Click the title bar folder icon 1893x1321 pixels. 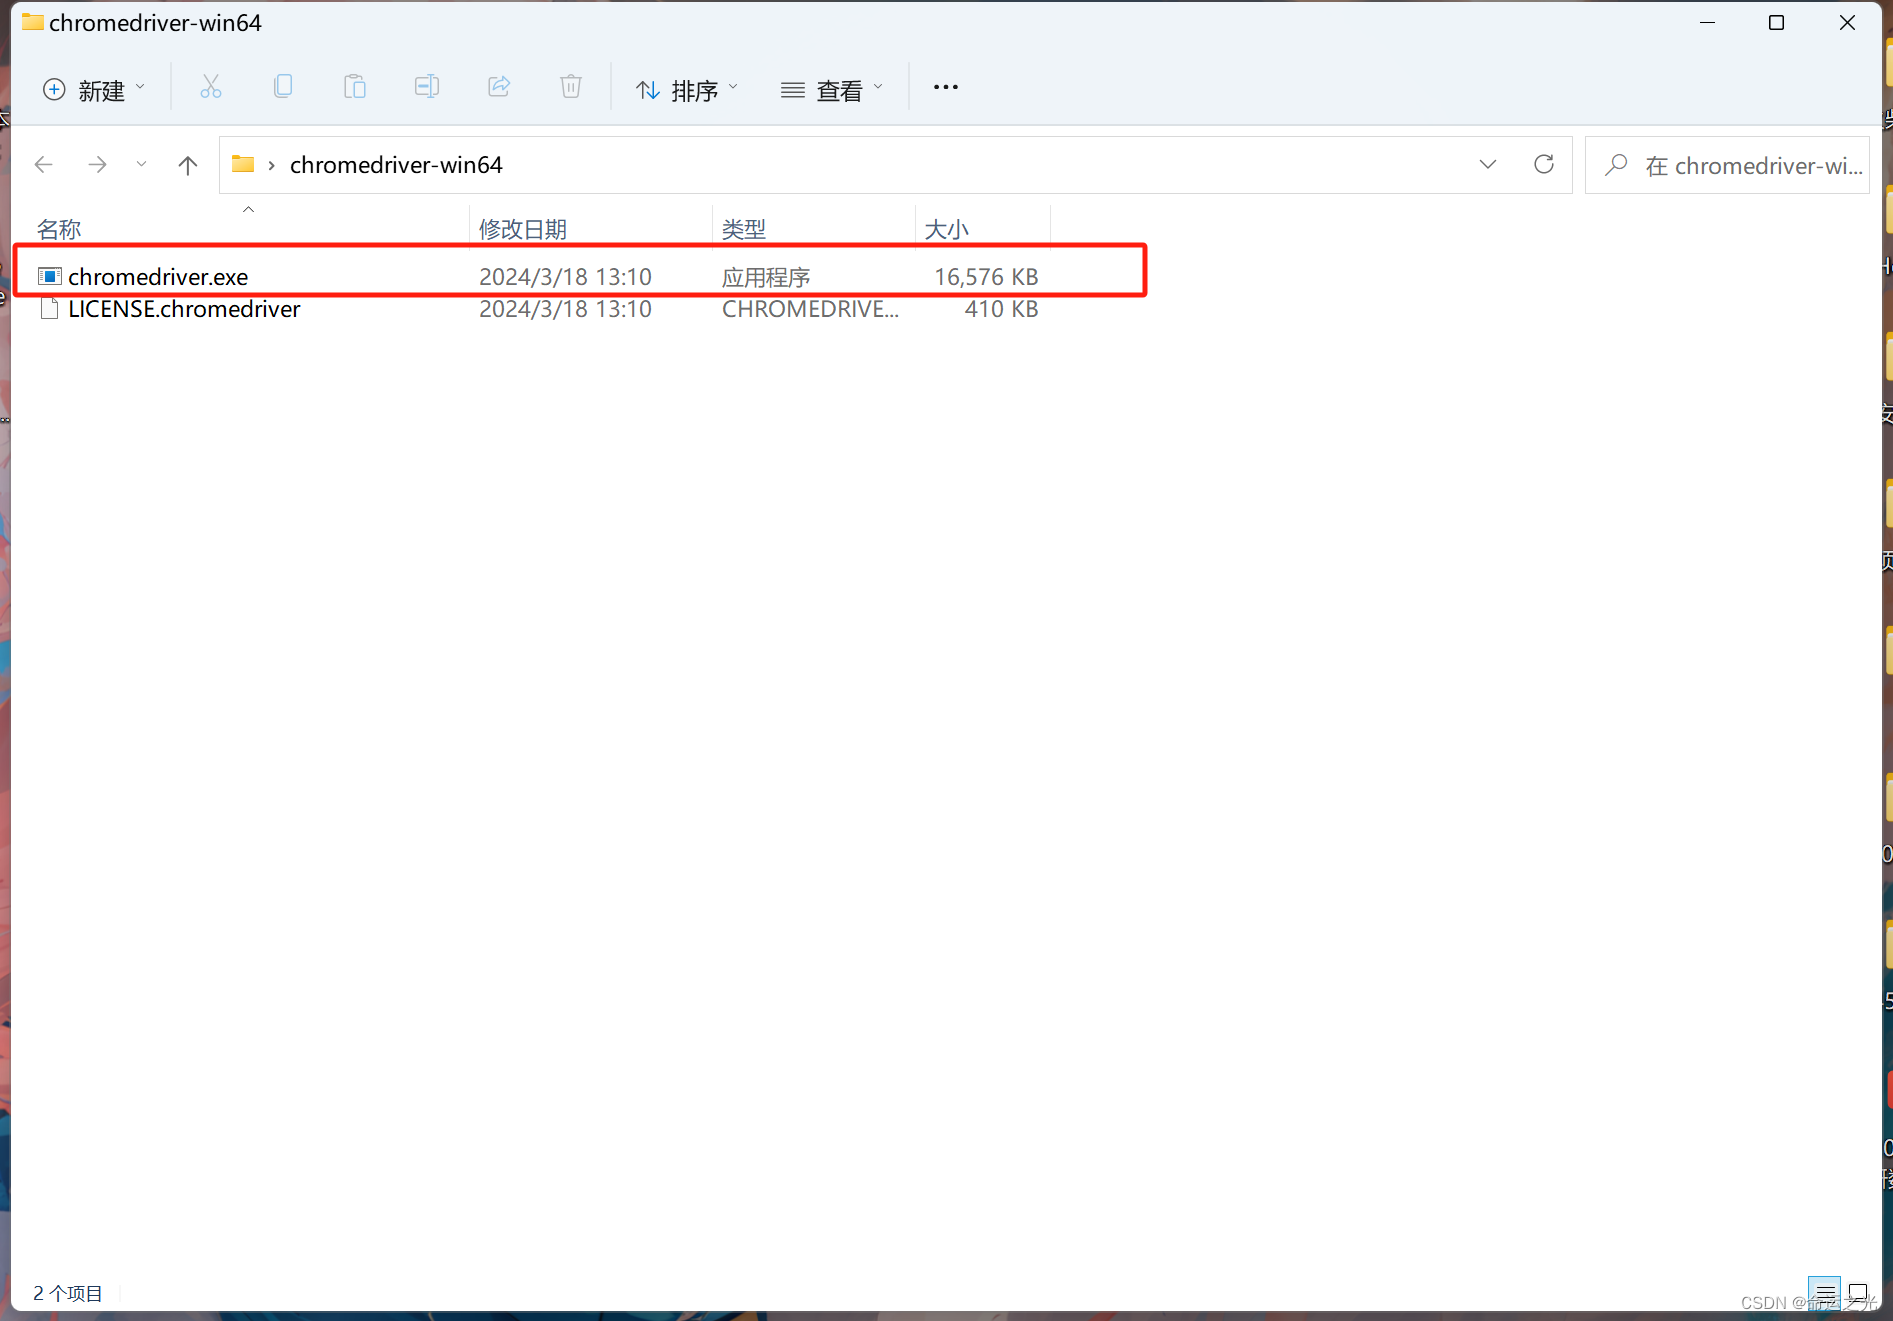(x=32, y=22)
